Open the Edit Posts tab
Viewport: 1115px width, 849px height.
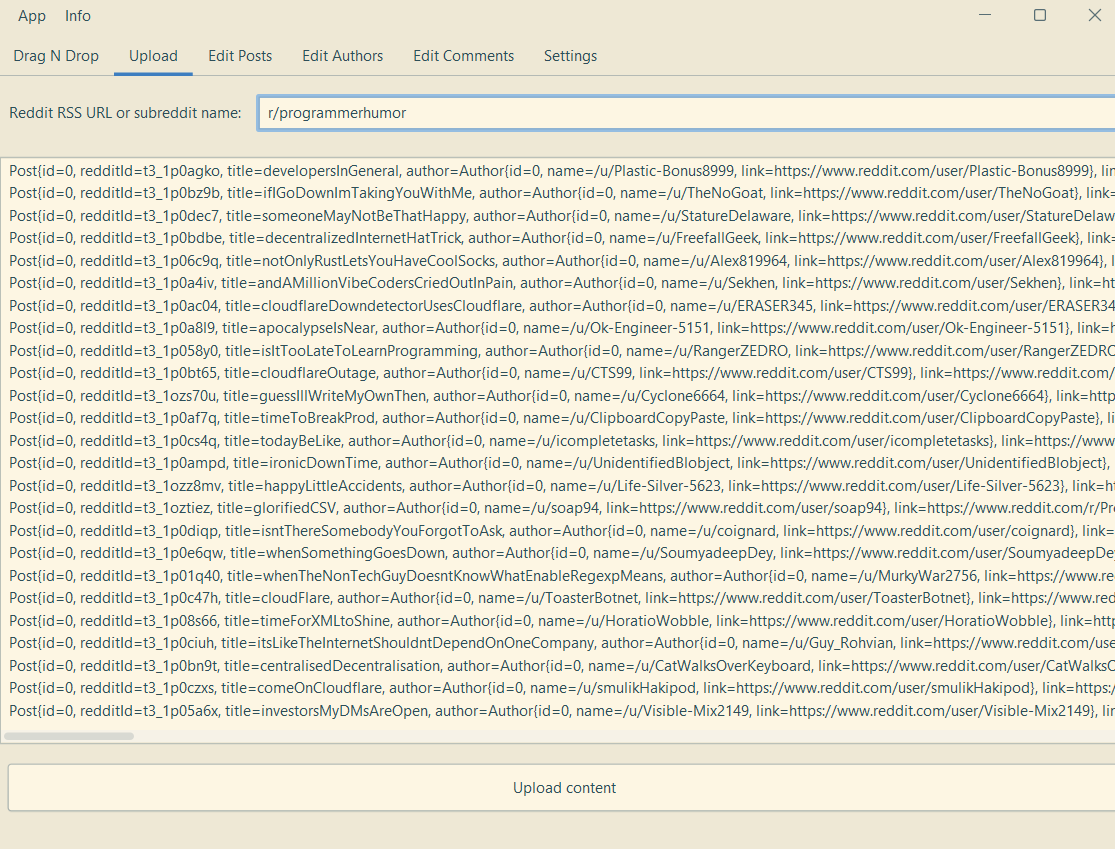pos(240,56)
